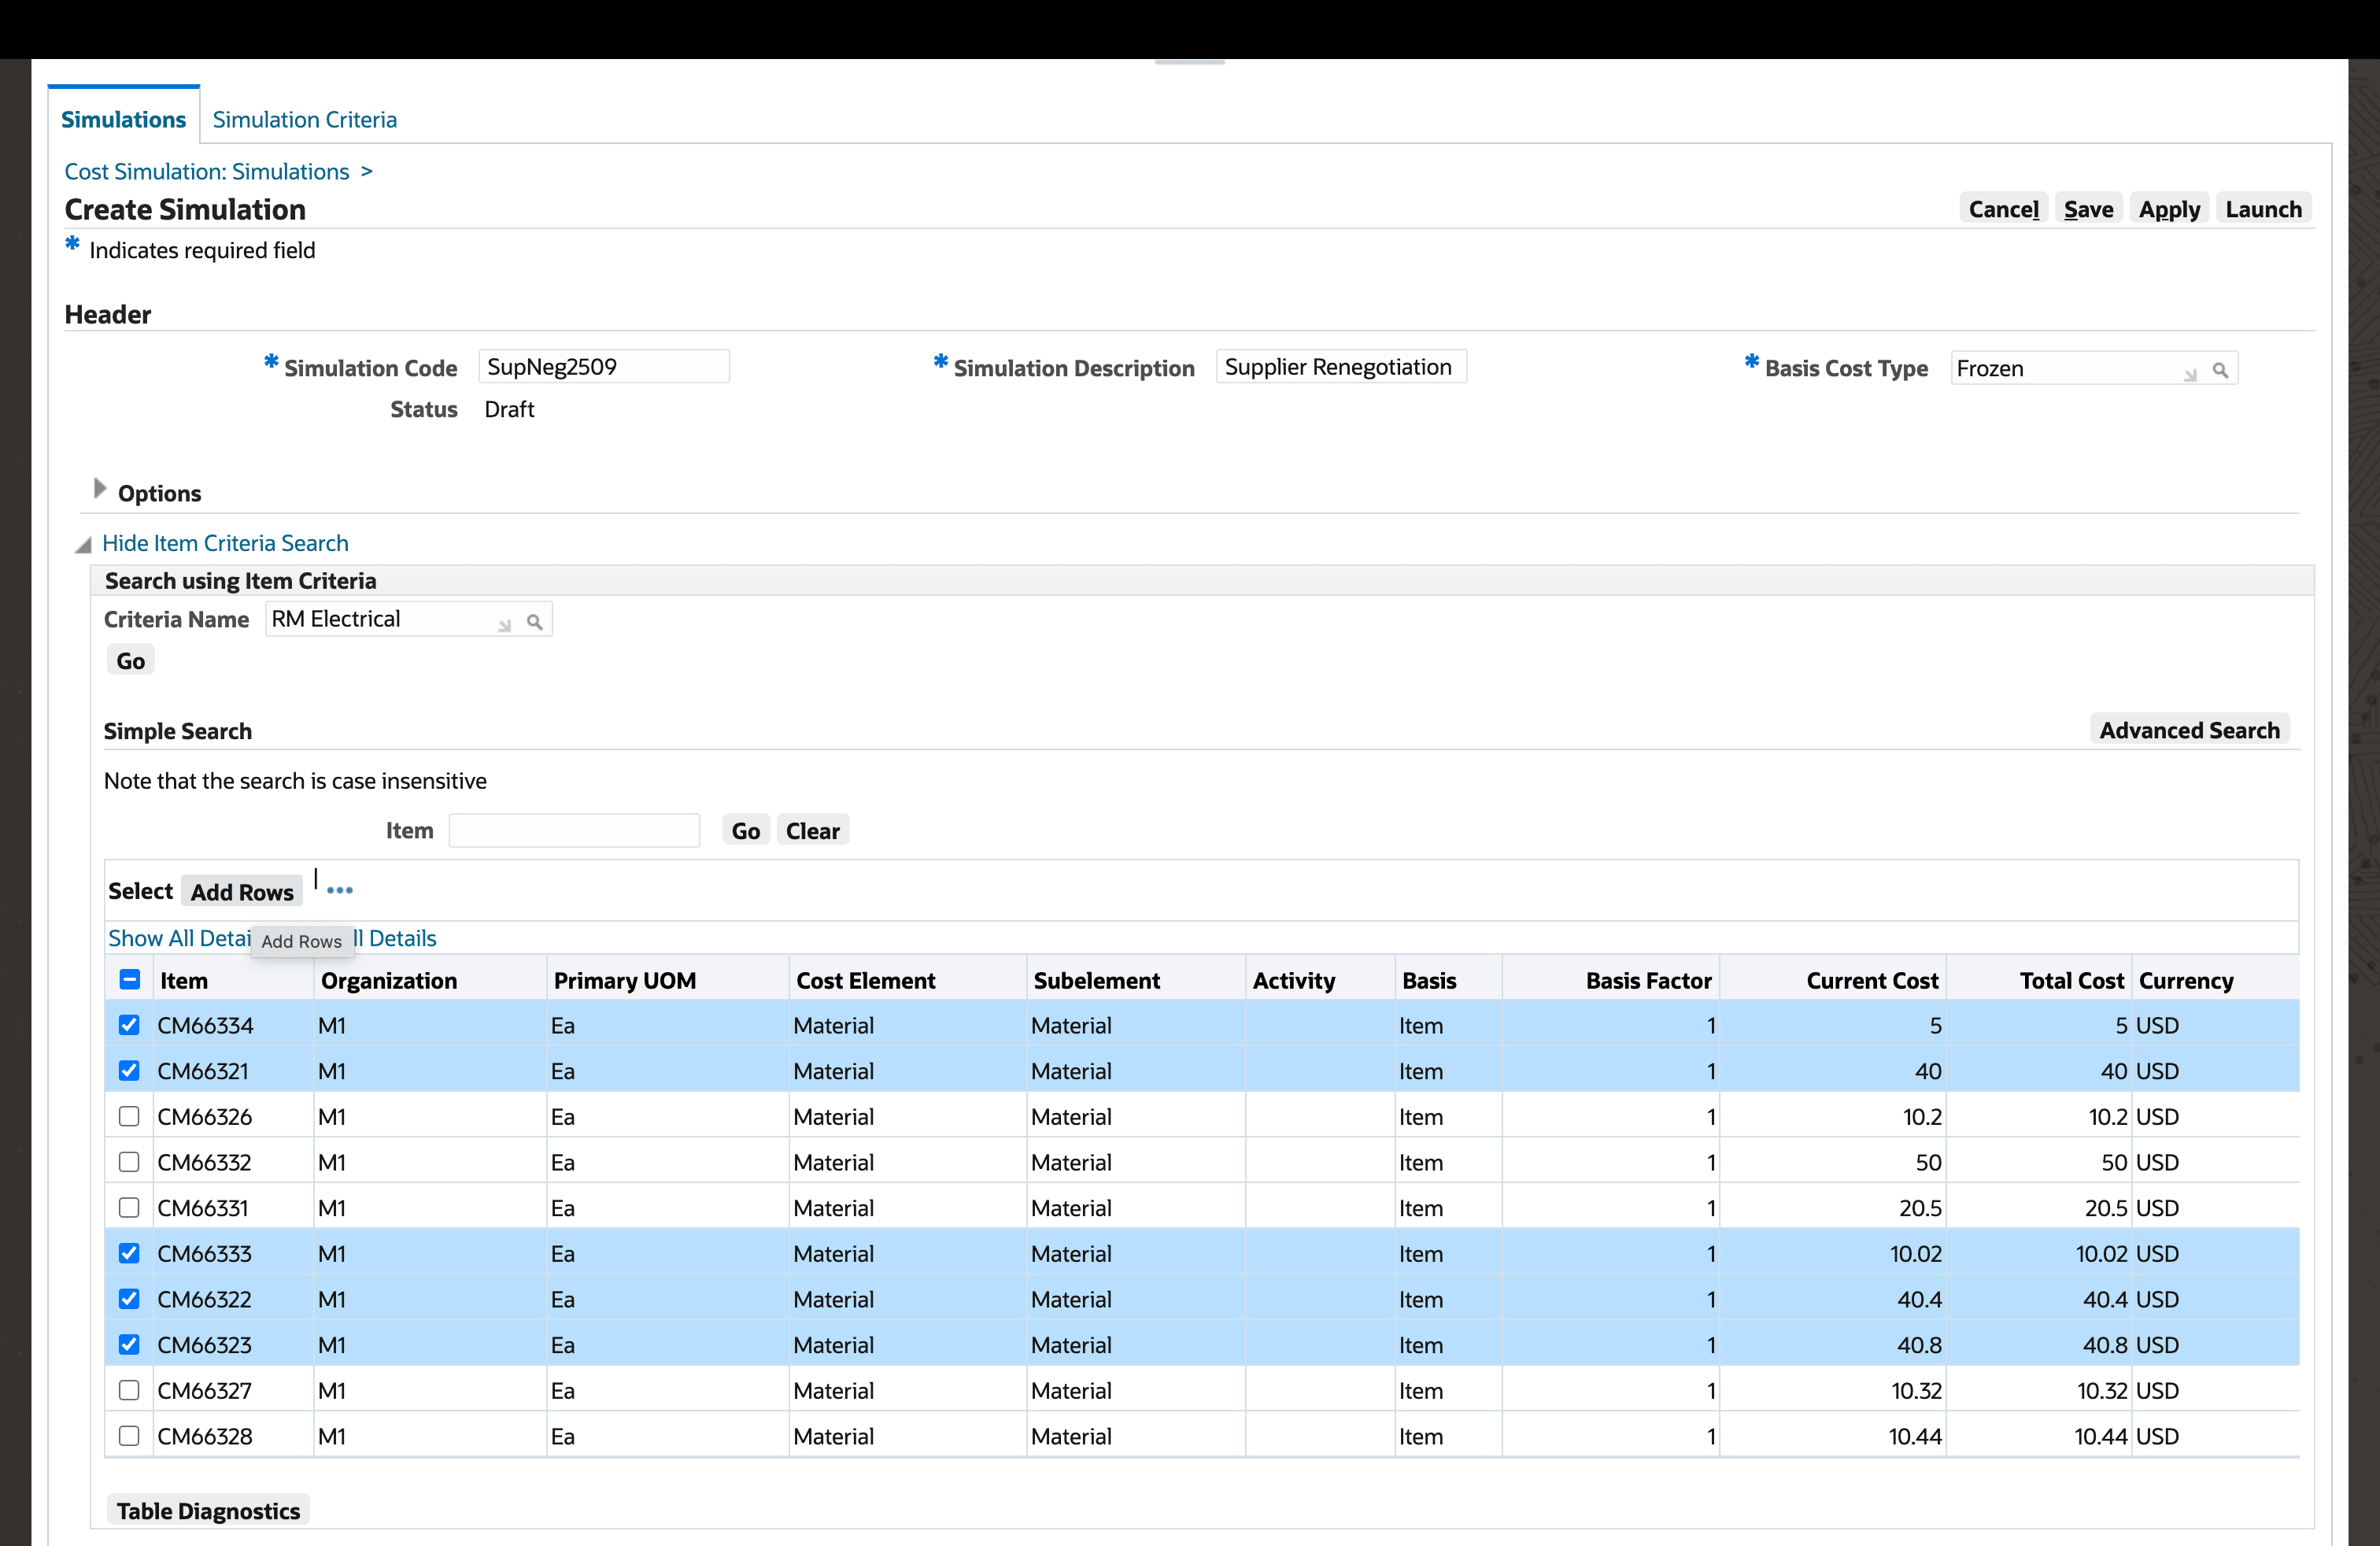Switch to the Simulation Criteria tab
Image resolution: width=2380 pixels, height=1546 pixels.
point(304,119)
